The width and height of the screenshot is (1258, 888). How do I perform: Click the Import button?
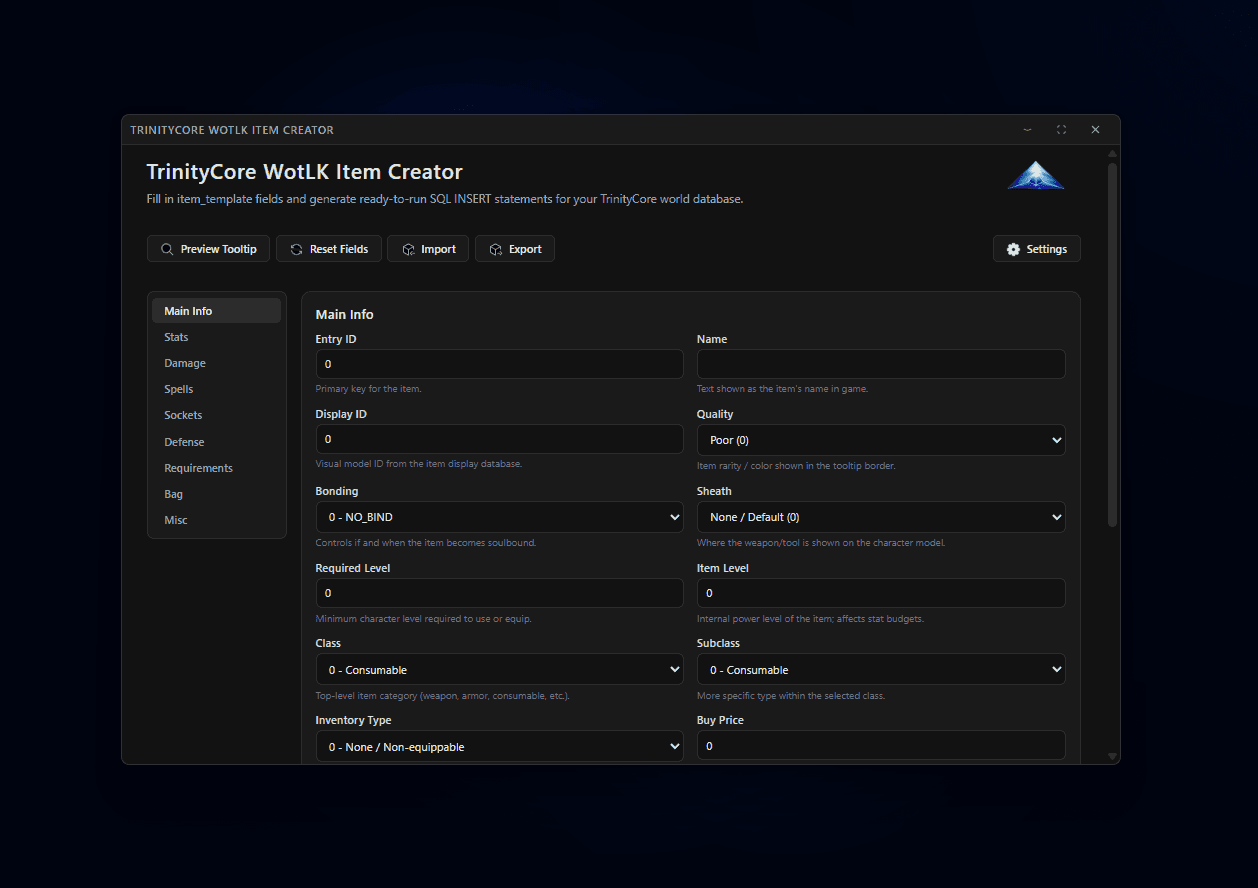pos(428,249)
